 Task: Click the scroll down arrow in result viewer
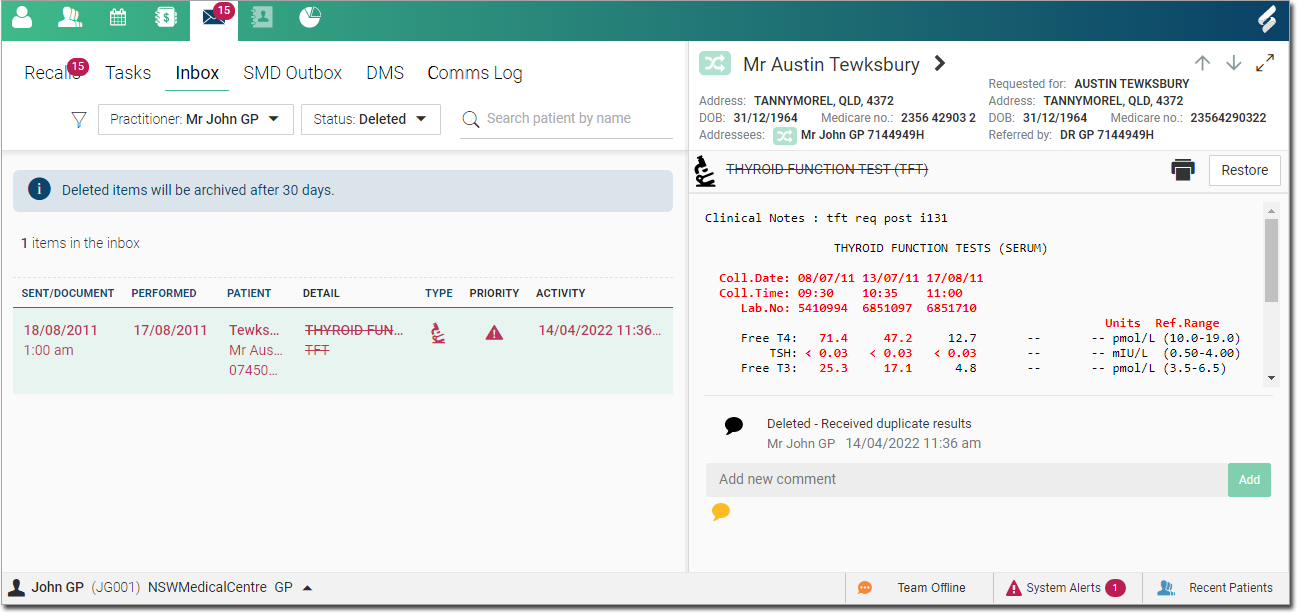pyautogui.click(x=1271, y=378)
